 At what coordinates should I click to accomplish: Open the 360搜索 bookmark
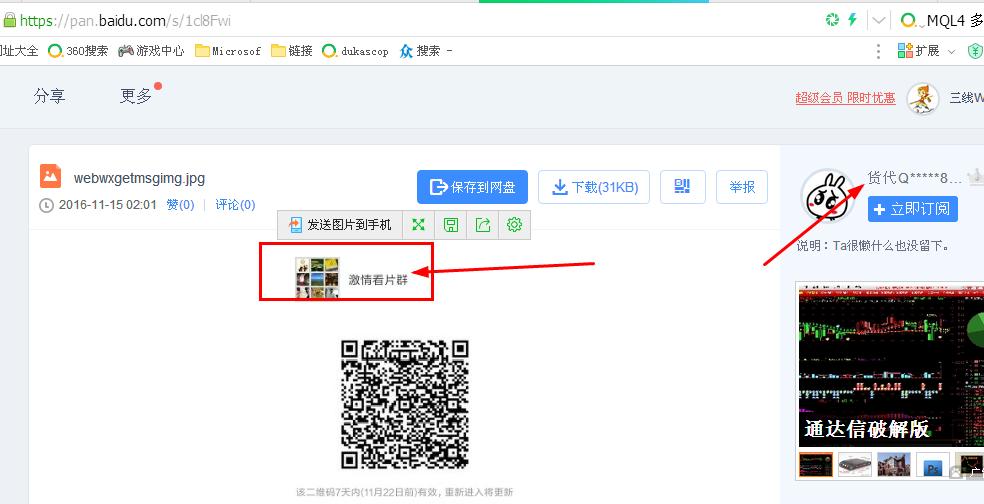pyautogui.click(x=78, y=51)
